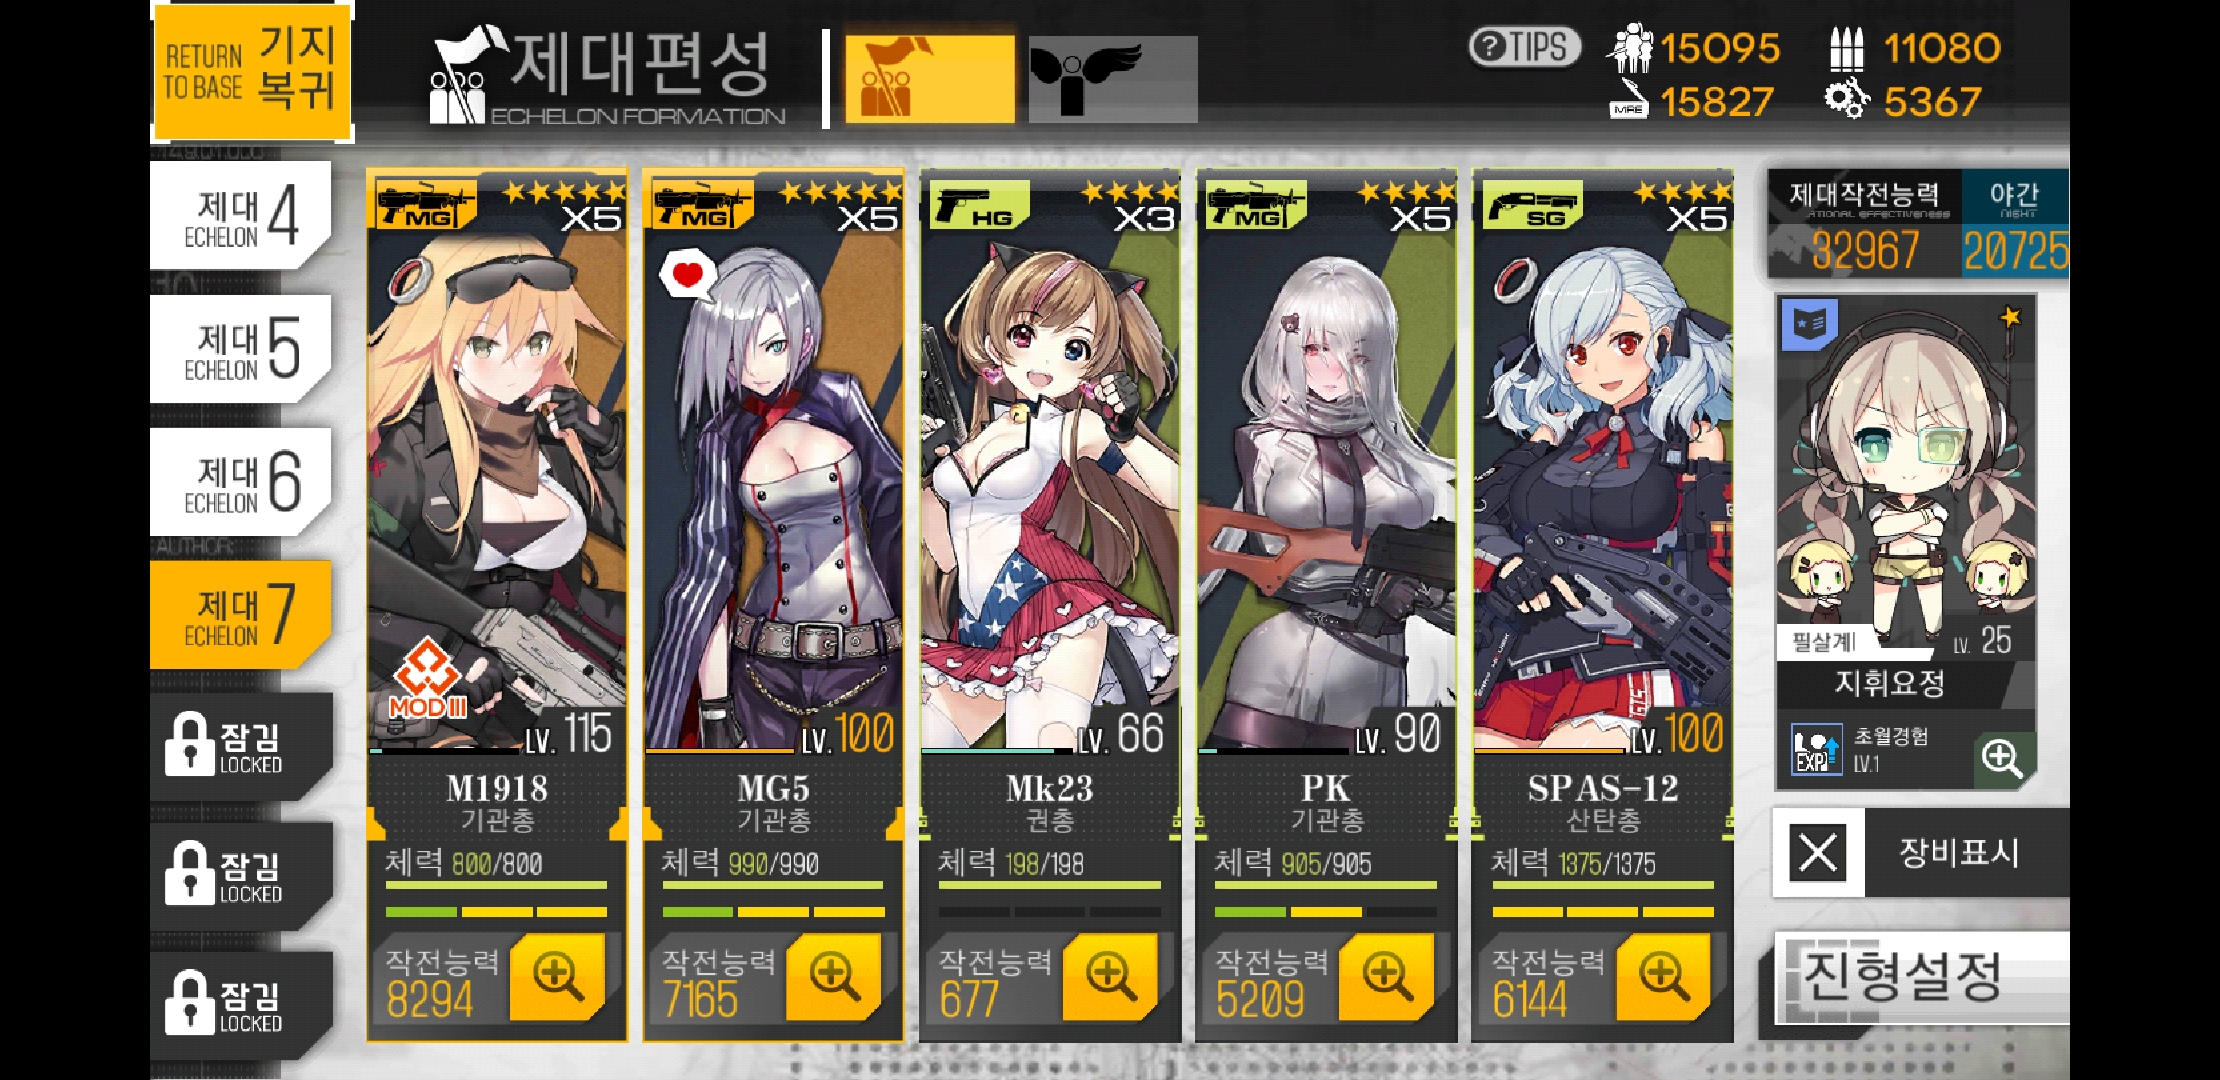Open MG5 combat power magnifier
Image resolution: width=2220 pixels, height=1080 pixels.
(x=833, y=976)
